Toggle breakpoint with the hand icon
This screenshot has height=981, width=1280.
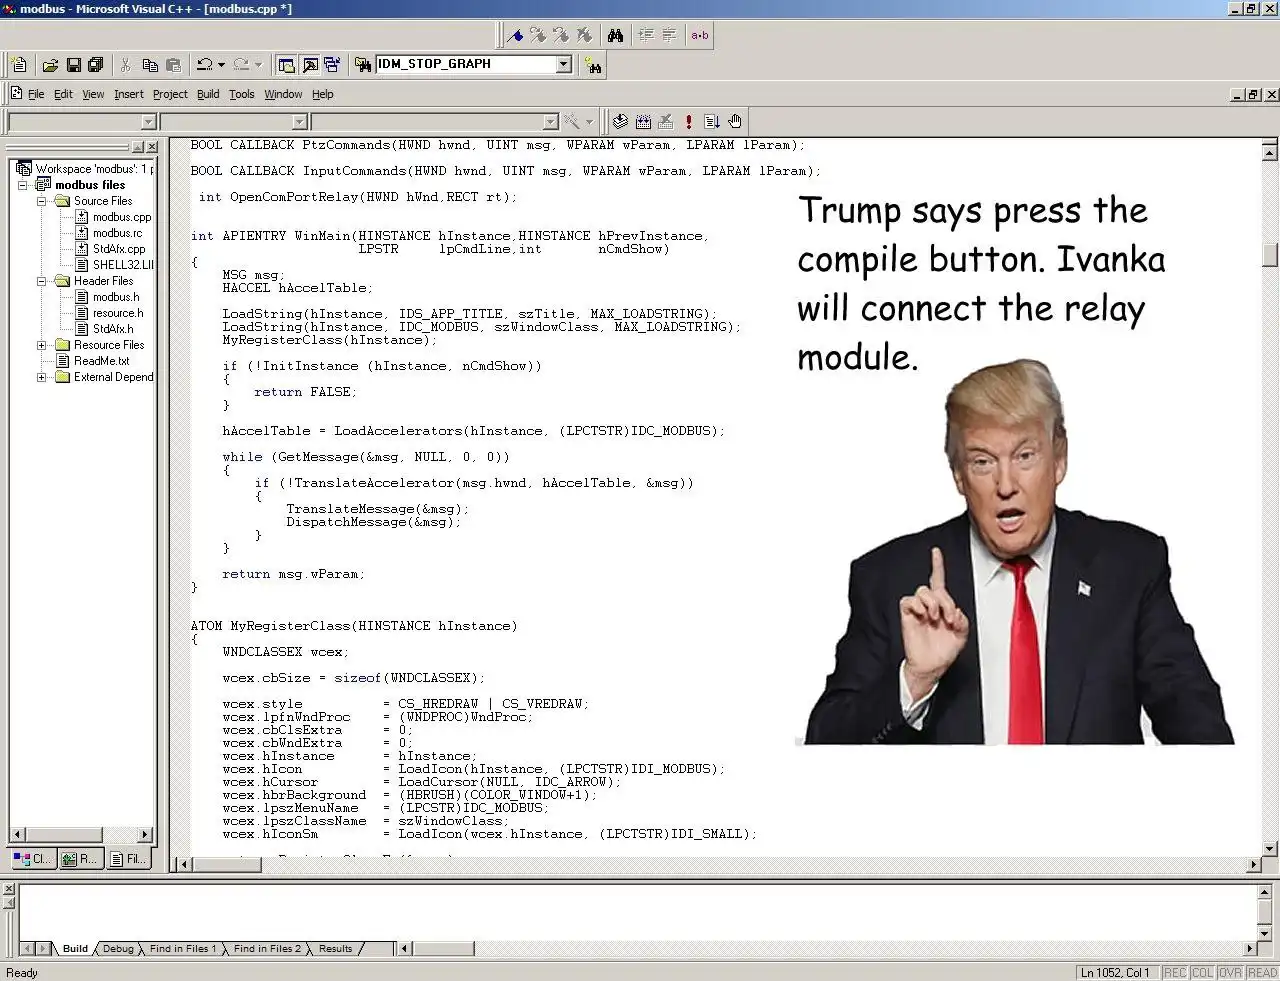click(735, 122)
